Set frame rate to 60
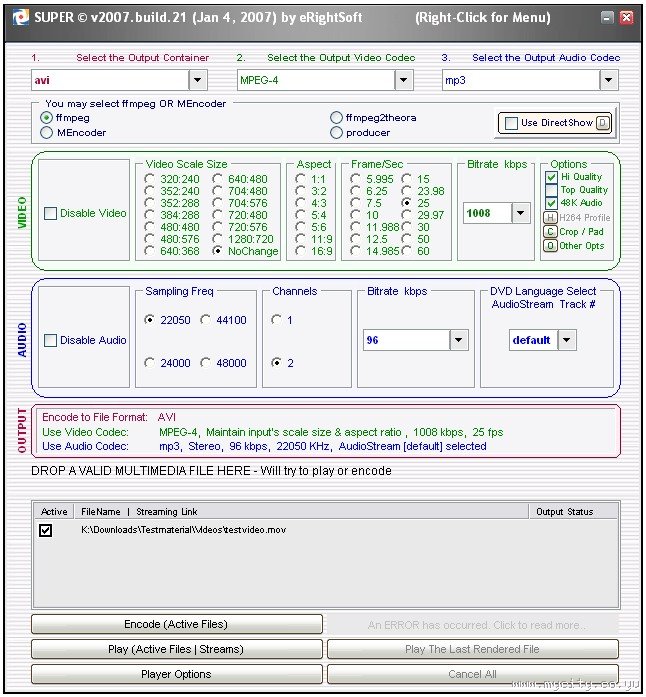 [x=406, y=251]
